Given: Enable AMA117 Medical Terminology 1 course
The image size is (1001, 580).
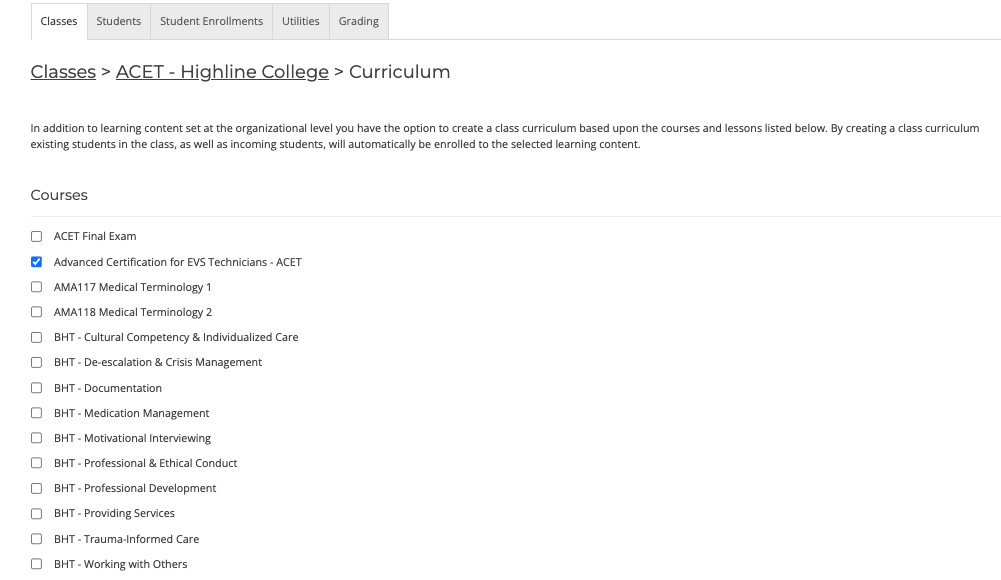Looking at the screenshot, I should coord(36,287).
